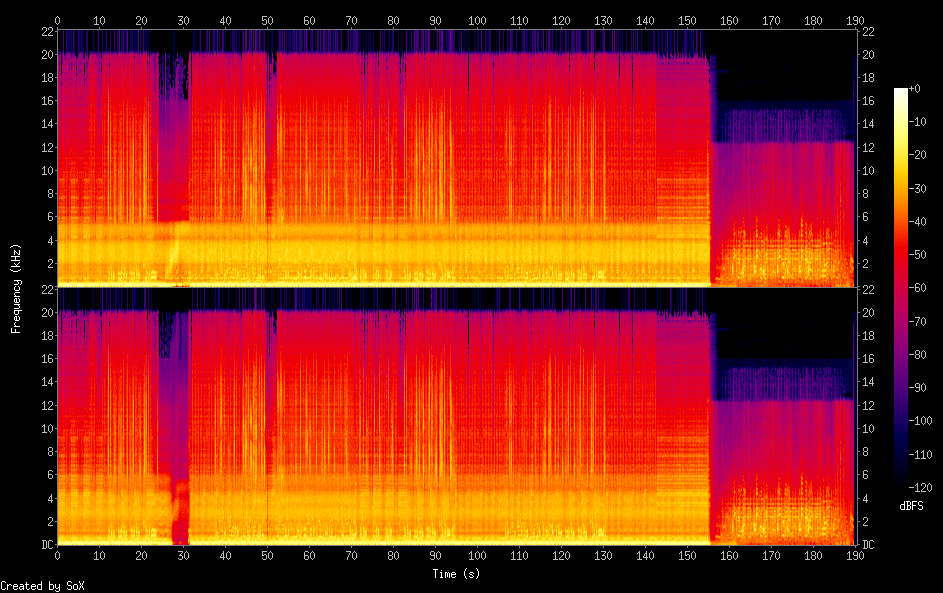Viewport: 943px width, 593px height.
Task: Click the quiet section after 160 seconds in lower channel
Action: [780, 450]
